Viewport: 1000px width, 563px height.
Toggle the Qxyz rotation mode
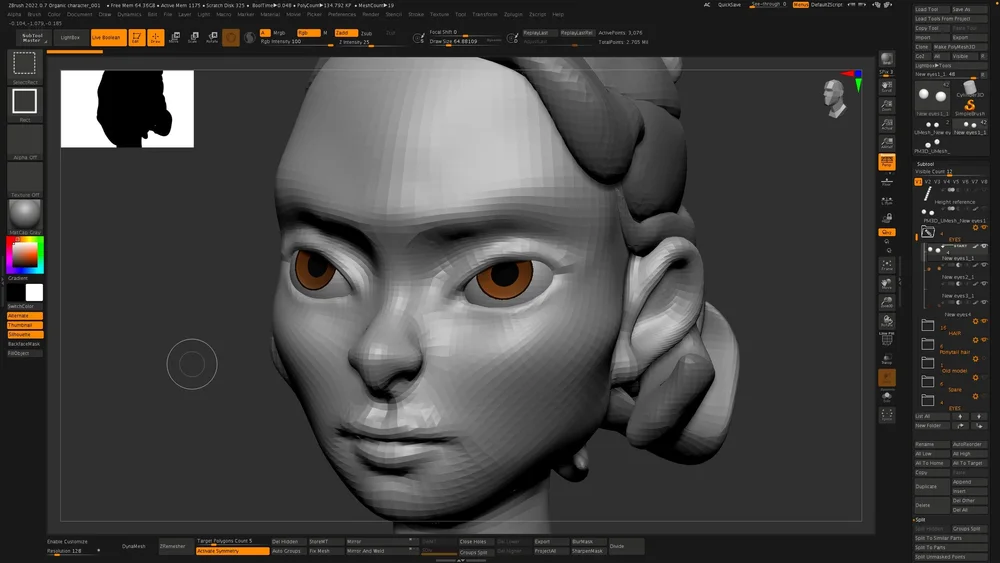click(886, 232)
